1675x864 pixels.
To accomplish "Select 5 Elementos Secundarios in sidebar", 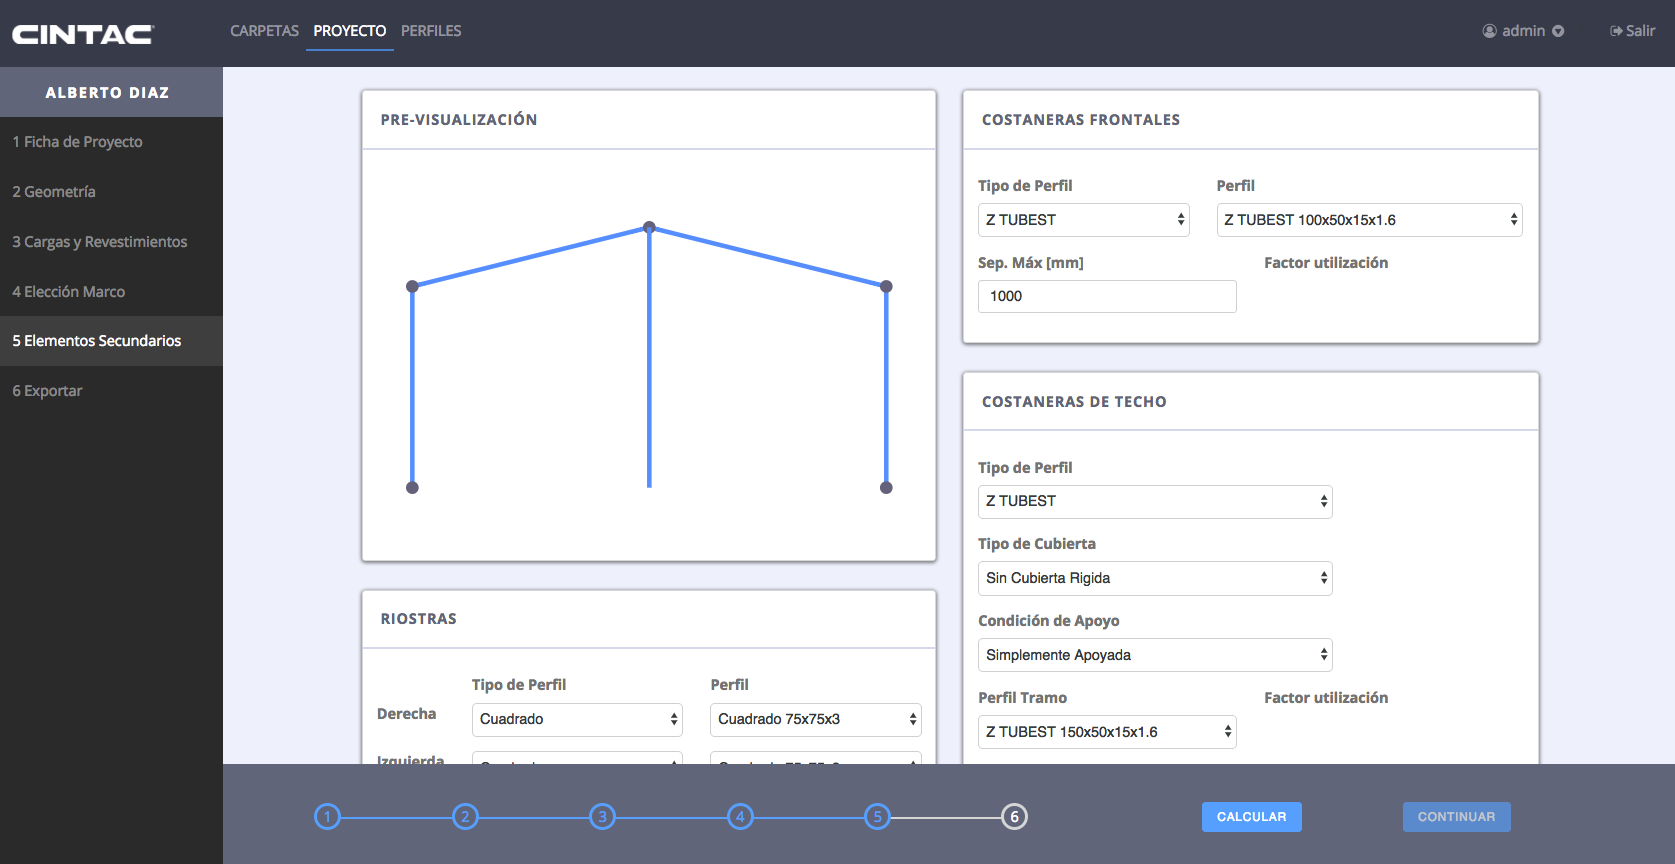I will (111, 341).
